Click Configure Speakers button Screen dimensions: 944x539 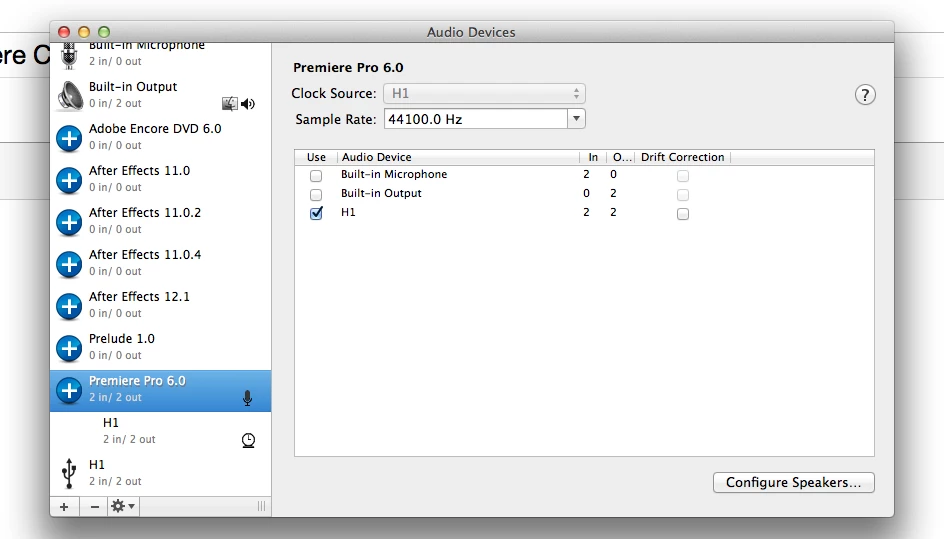pyautogui.click(x=793, y=482)
